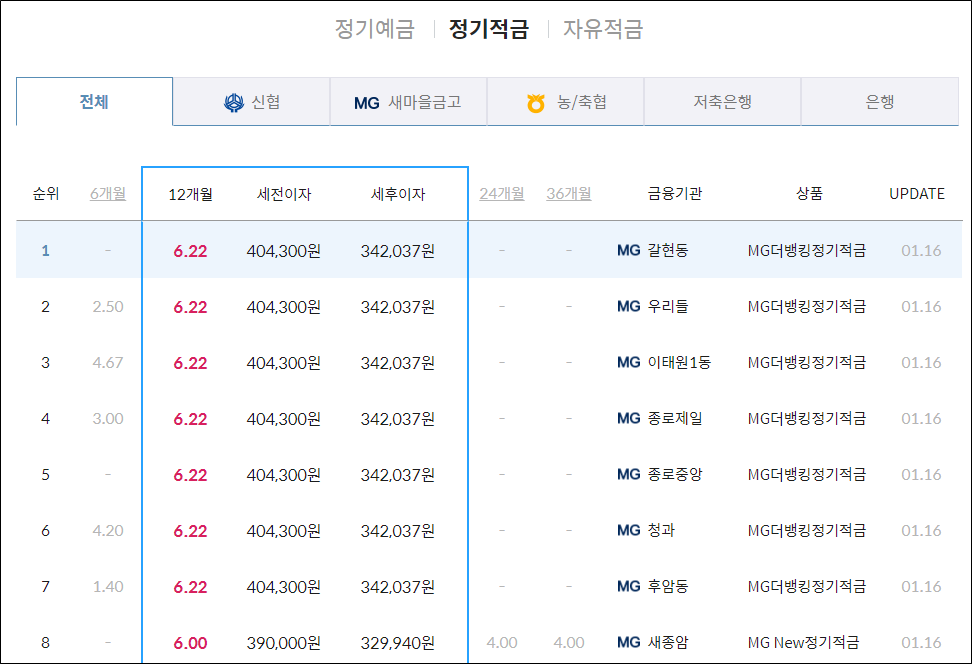Click the MG logo in 새마을금고 tab
The height and width of the screenshot is (664, 972).
(x=366, y=103)
